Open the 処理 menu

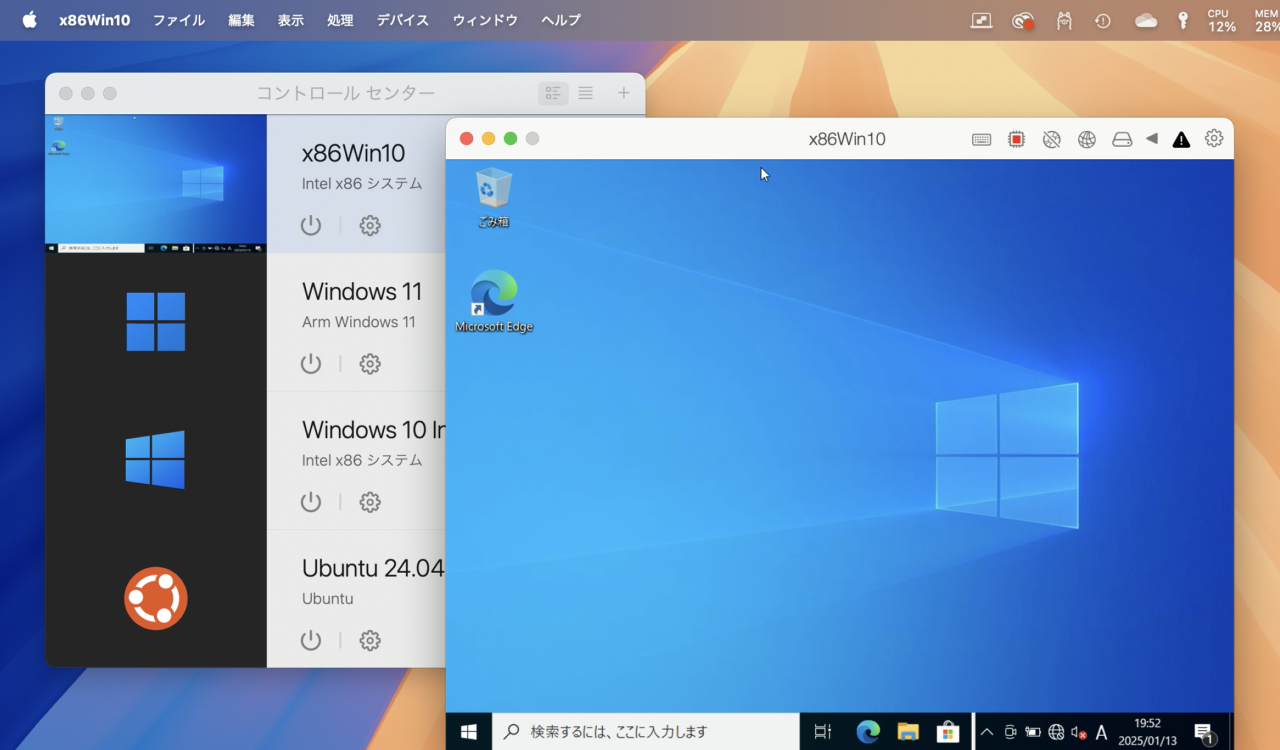pyautogui.click(x=340, y=20)
